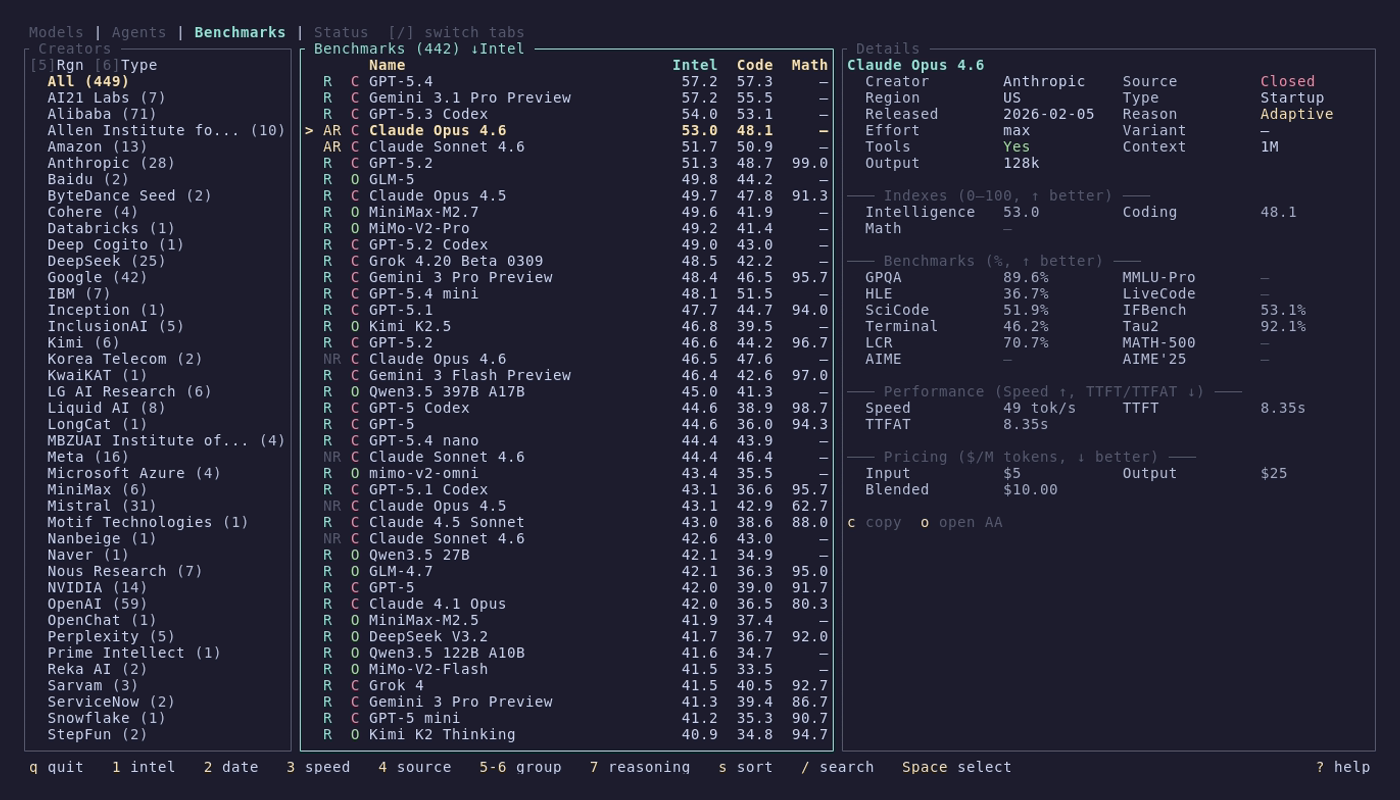Switch to the Models tab

tap(55, 32)
